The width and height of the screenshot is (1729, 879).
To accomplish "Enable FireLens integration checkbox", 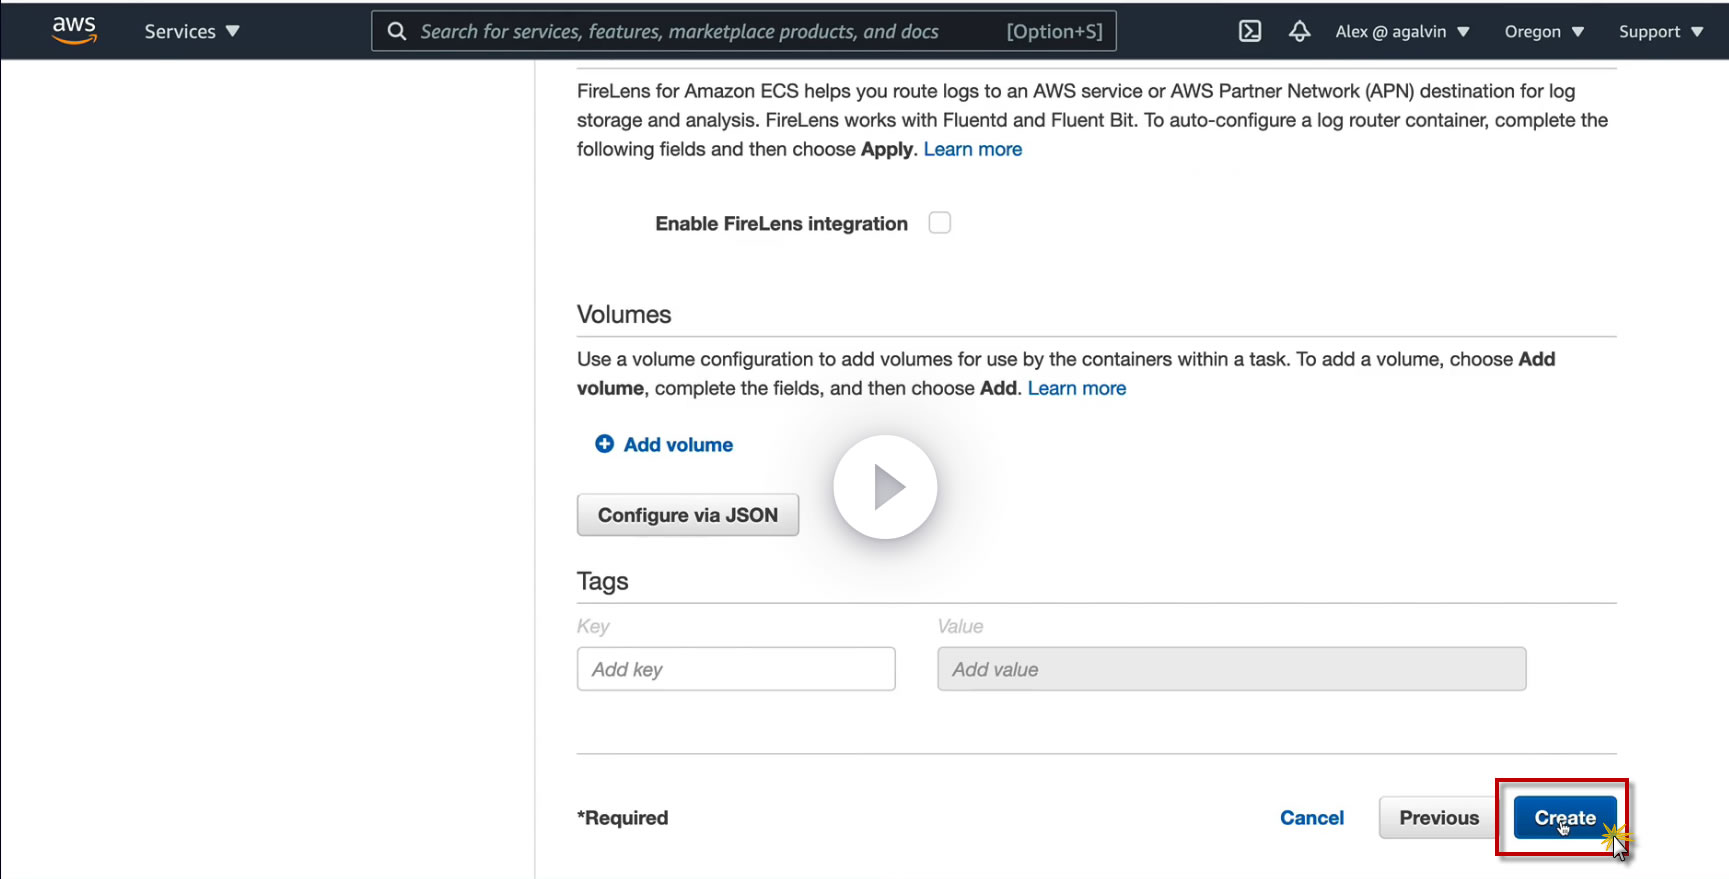I will point(939,223).
